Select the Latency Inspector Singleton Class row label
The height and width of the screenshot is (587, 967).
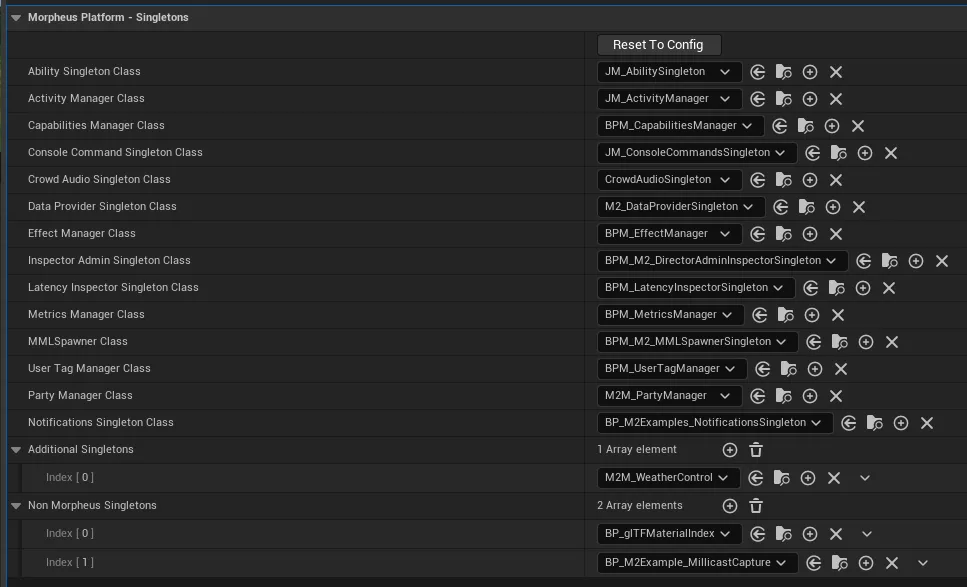[113, 288]
